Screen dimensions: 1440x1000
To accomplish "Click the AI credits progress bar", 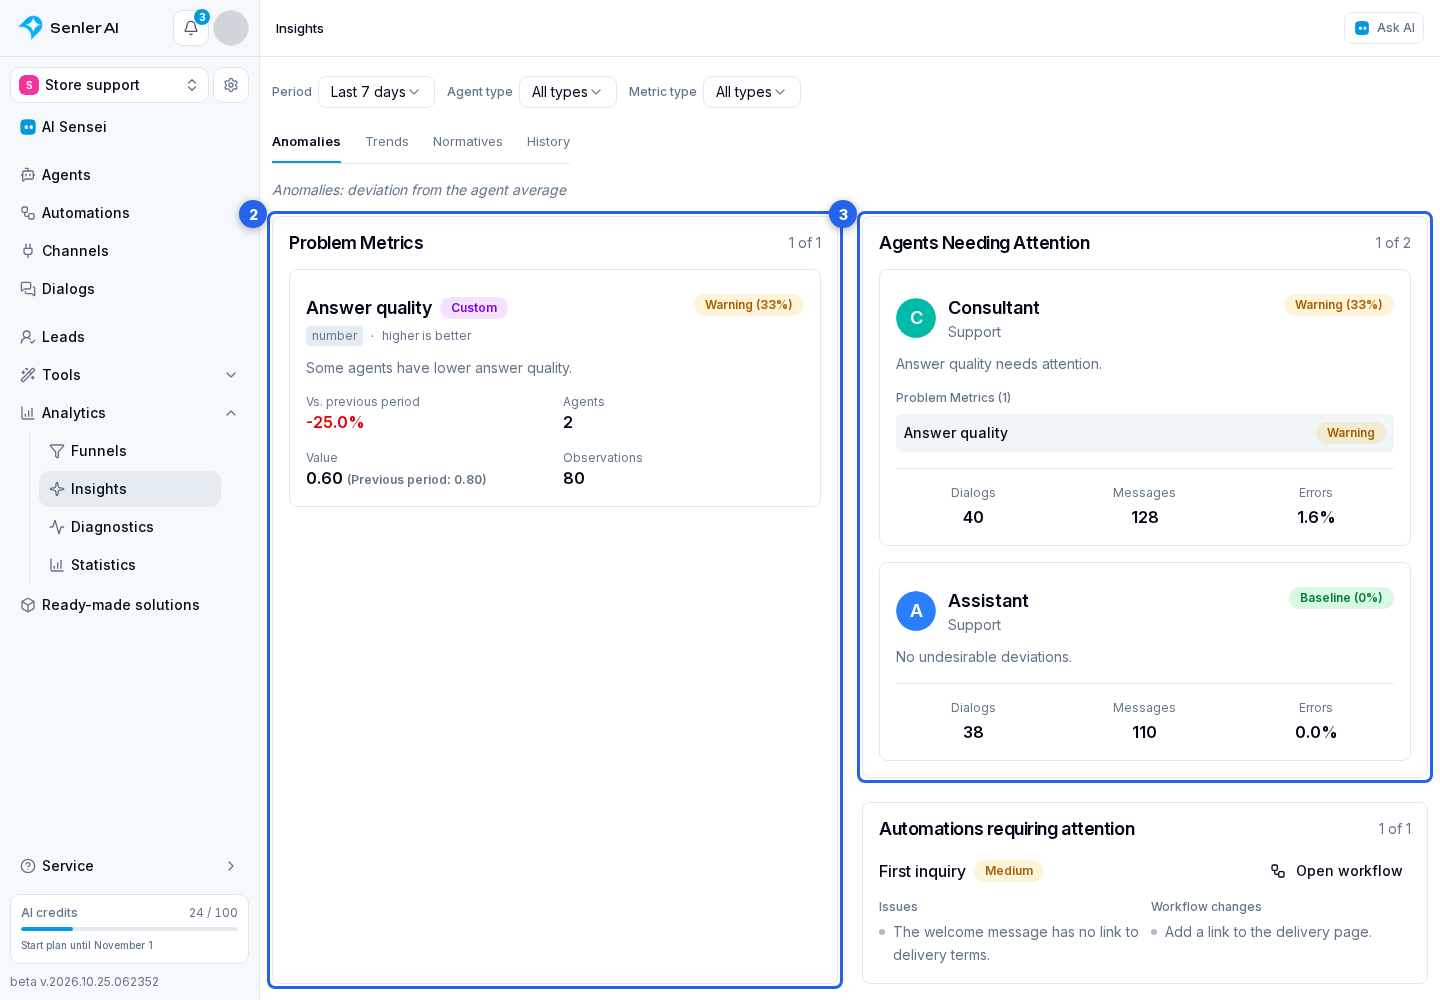I will pos(130,929).
